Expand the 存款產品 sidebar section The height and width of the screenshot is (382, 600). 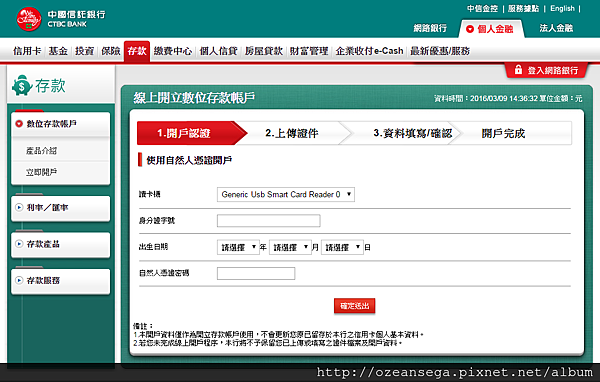(x=60, y=244)
